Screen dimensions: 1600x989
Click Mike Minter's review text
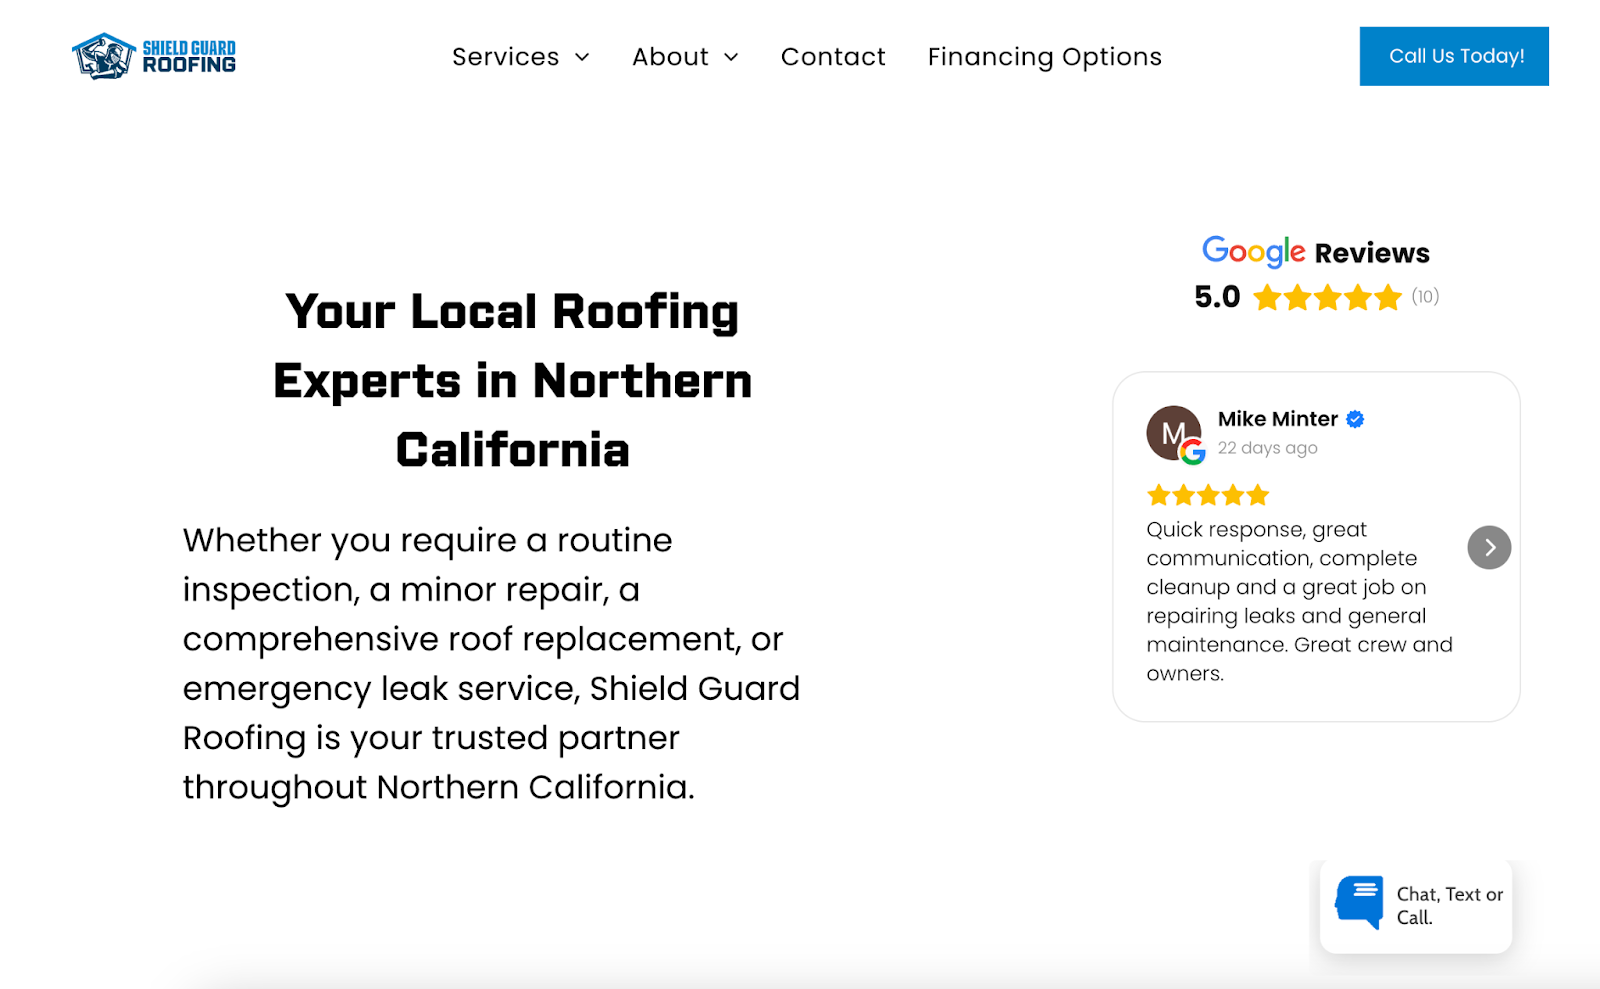1299,601
